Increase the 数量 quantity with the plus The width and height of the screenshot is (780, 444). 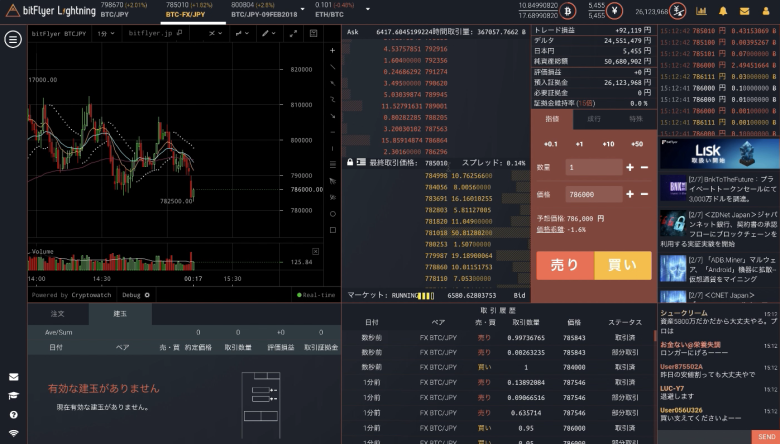[x=630, y=168]
